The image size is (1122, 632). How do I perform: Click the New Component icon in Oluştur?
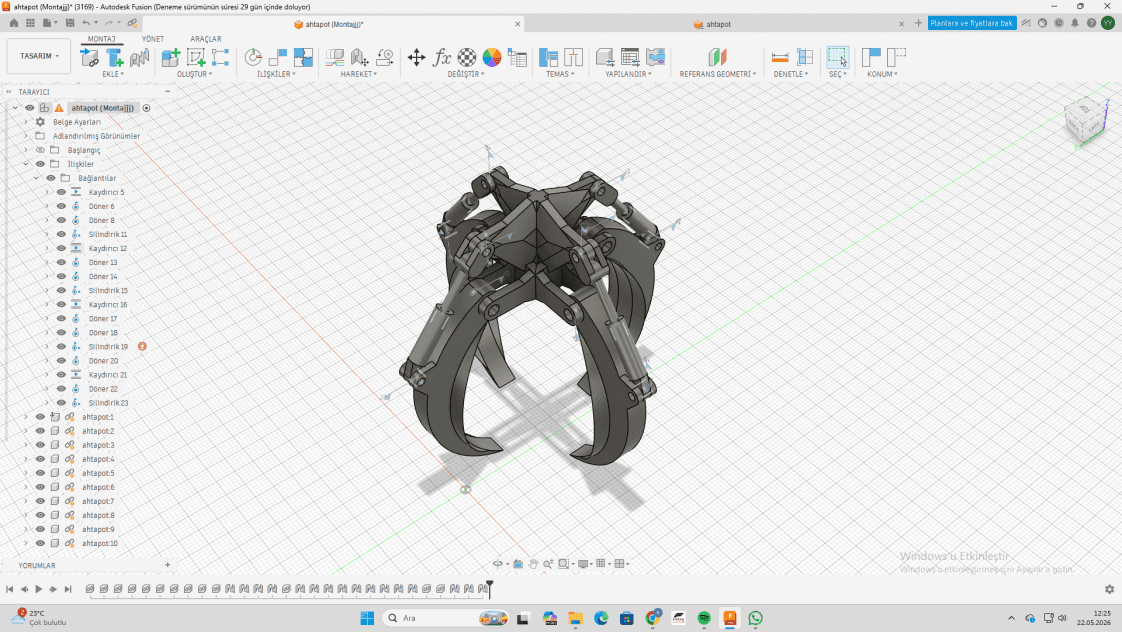pos(170,57)
